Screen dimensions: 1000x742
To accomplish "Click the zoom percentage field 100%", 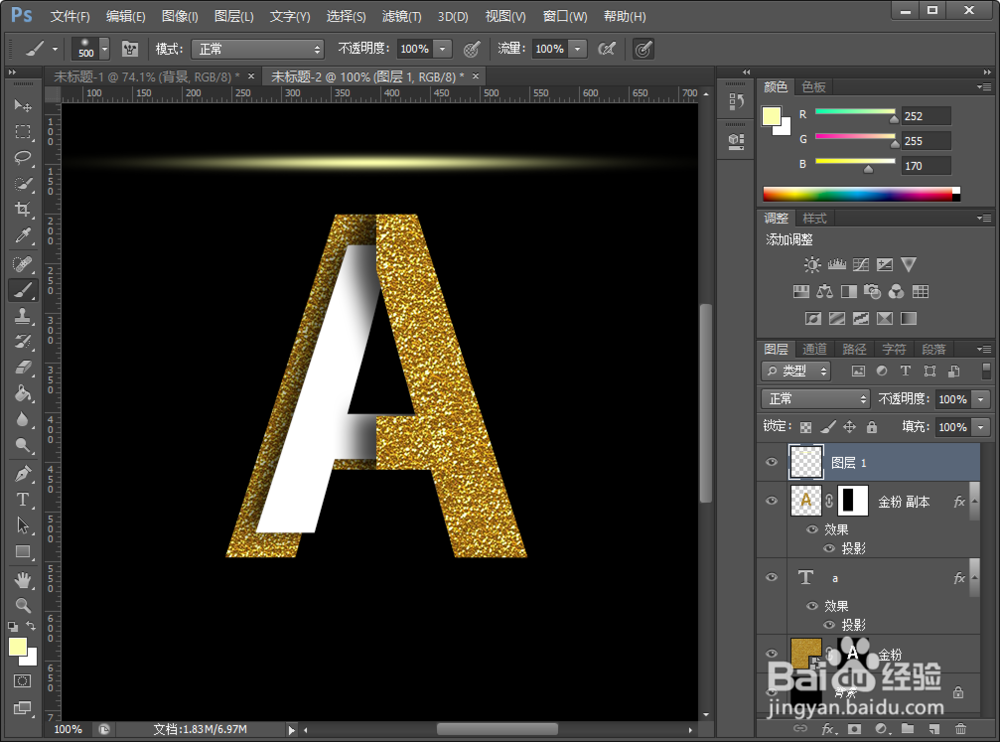I will [x=68, y=729].
